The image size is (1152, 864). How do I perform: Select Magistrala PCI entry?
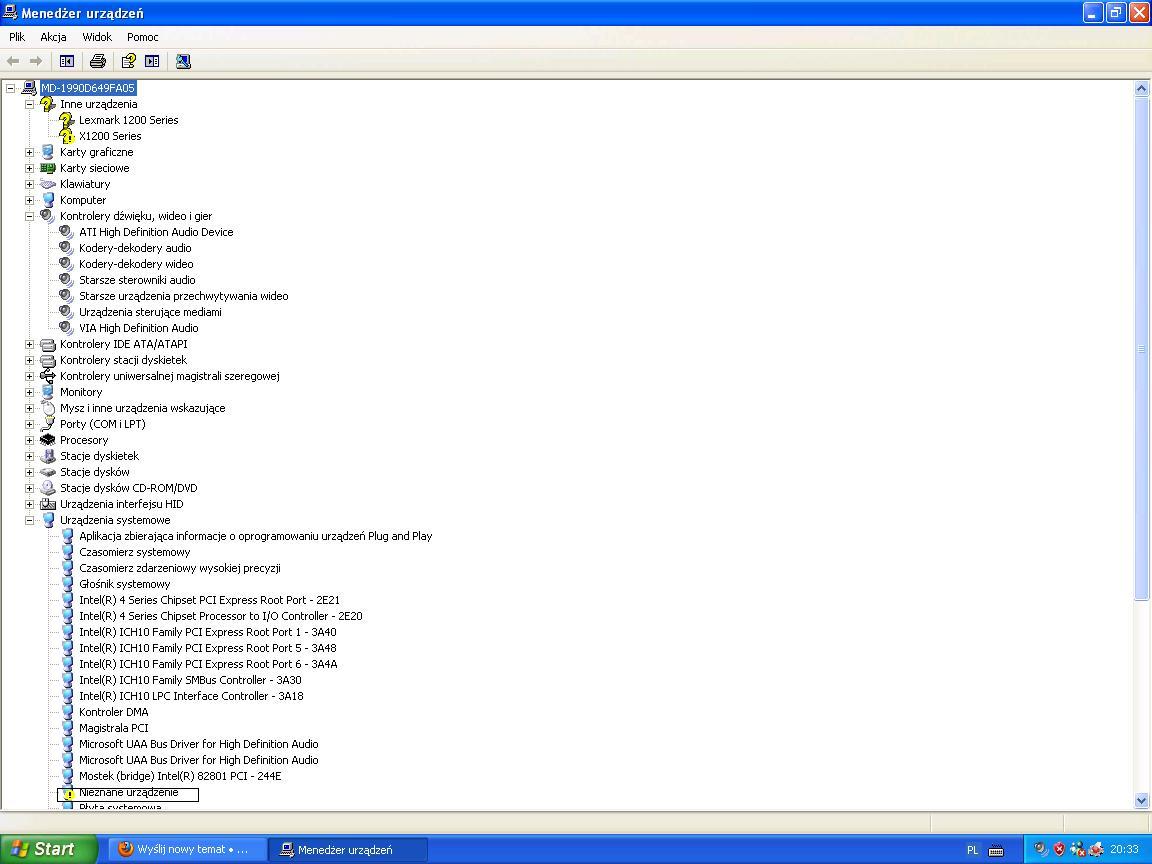[x=114, y=729]
